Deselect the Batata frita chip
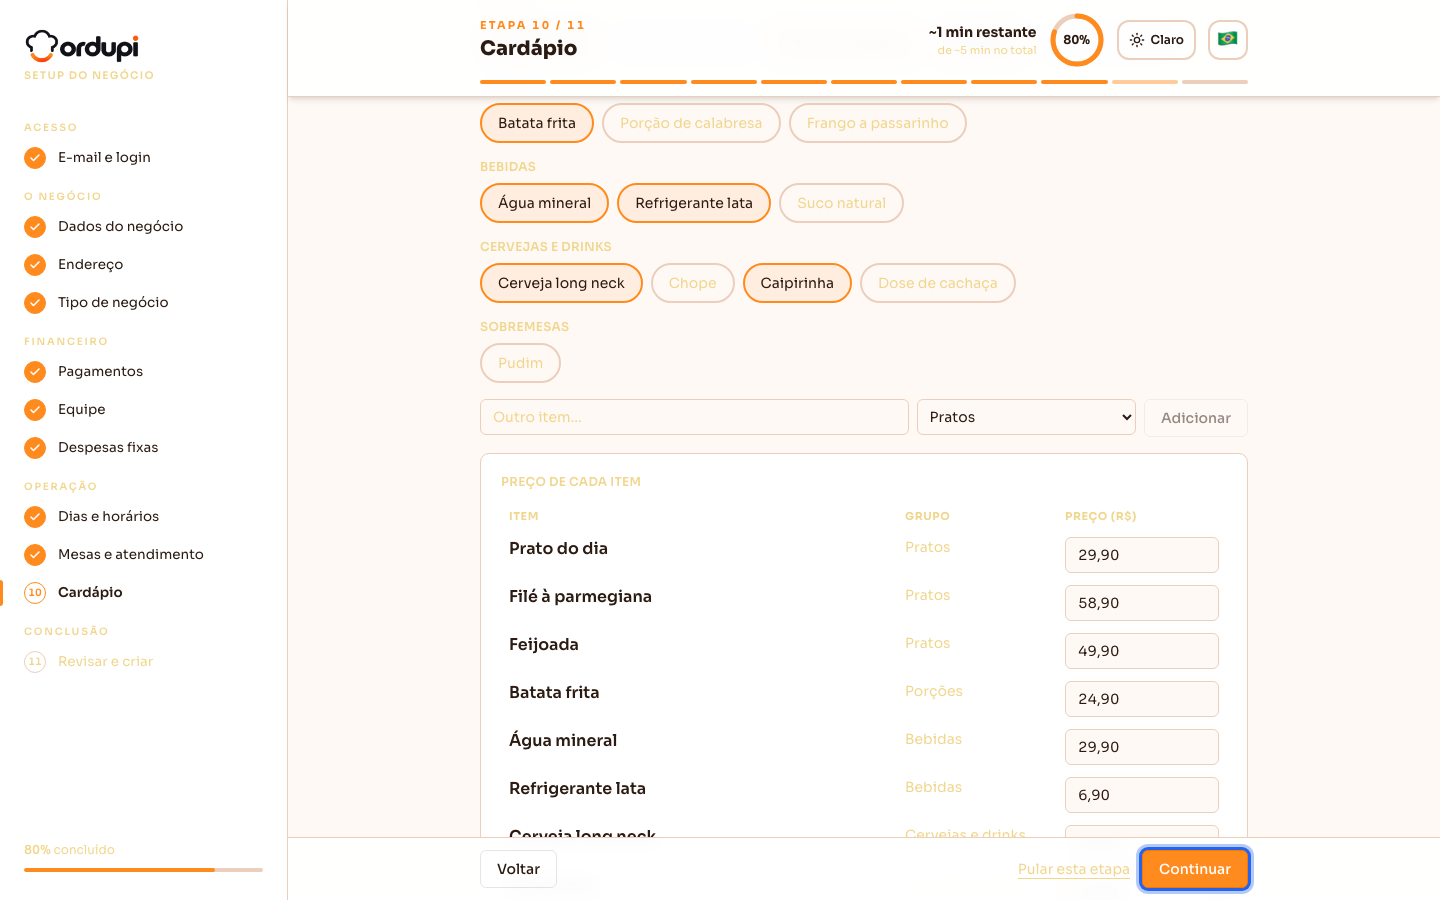 click(x=537, y=123)
